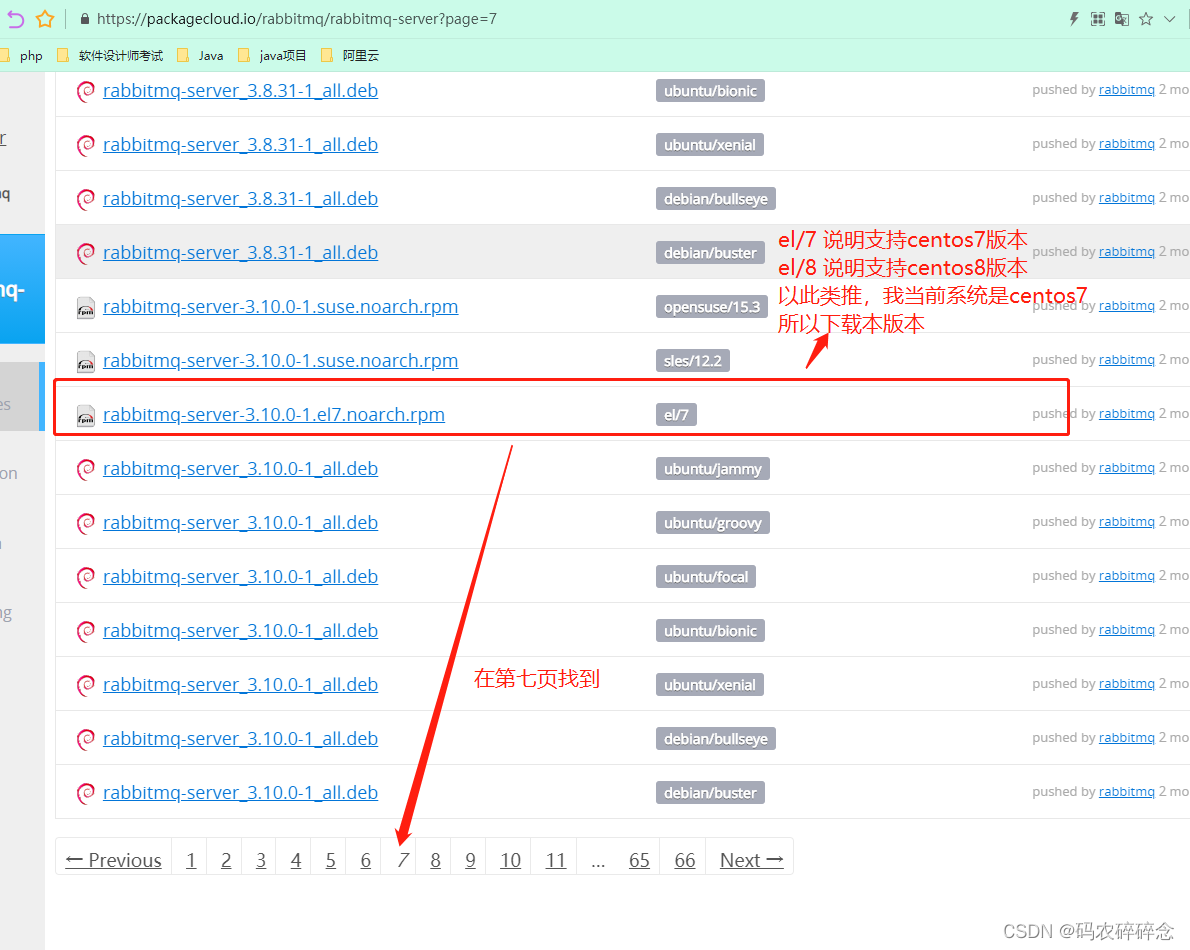Click the lightning bolt speed icon
Image resolution: width=1190 pixels, height=950 pixels.
coord(1074,19)
